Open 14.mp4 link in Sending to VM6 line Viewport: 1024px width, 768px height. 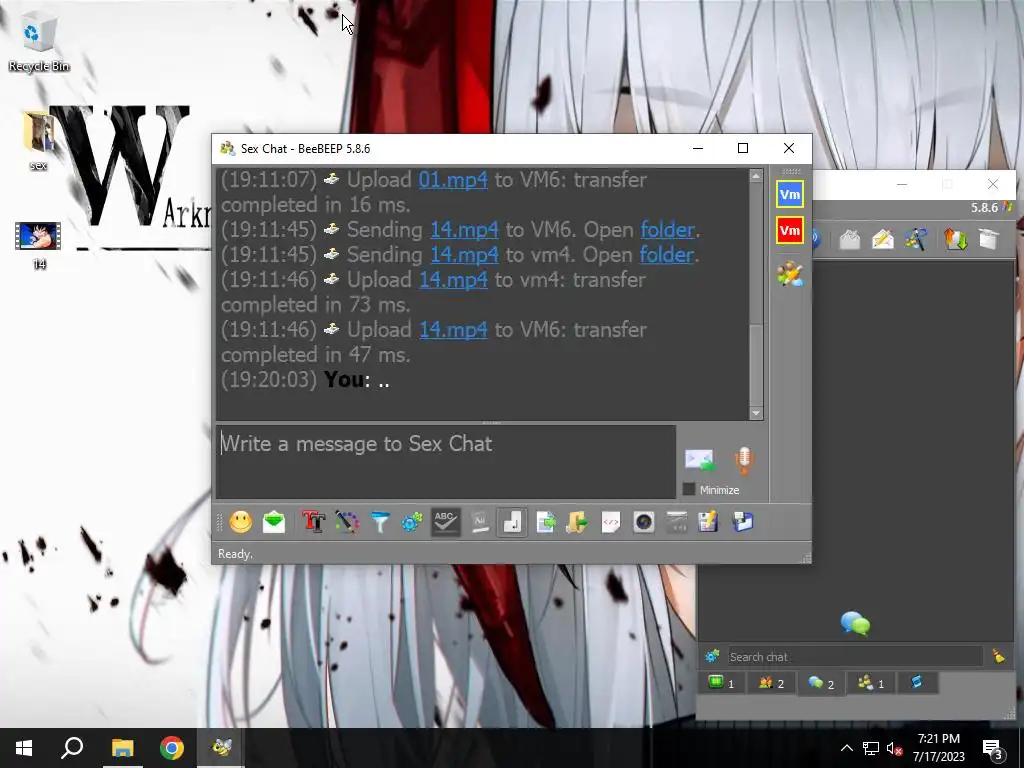[464, 230]
